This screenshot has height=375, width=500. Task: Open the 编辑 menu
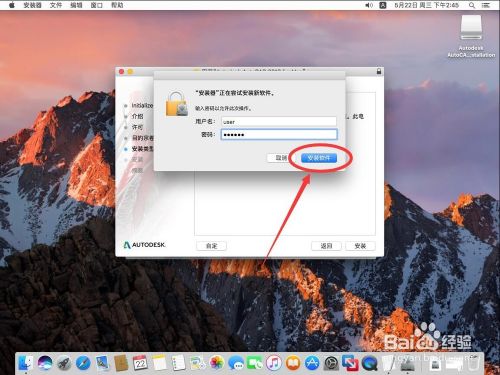76,5
